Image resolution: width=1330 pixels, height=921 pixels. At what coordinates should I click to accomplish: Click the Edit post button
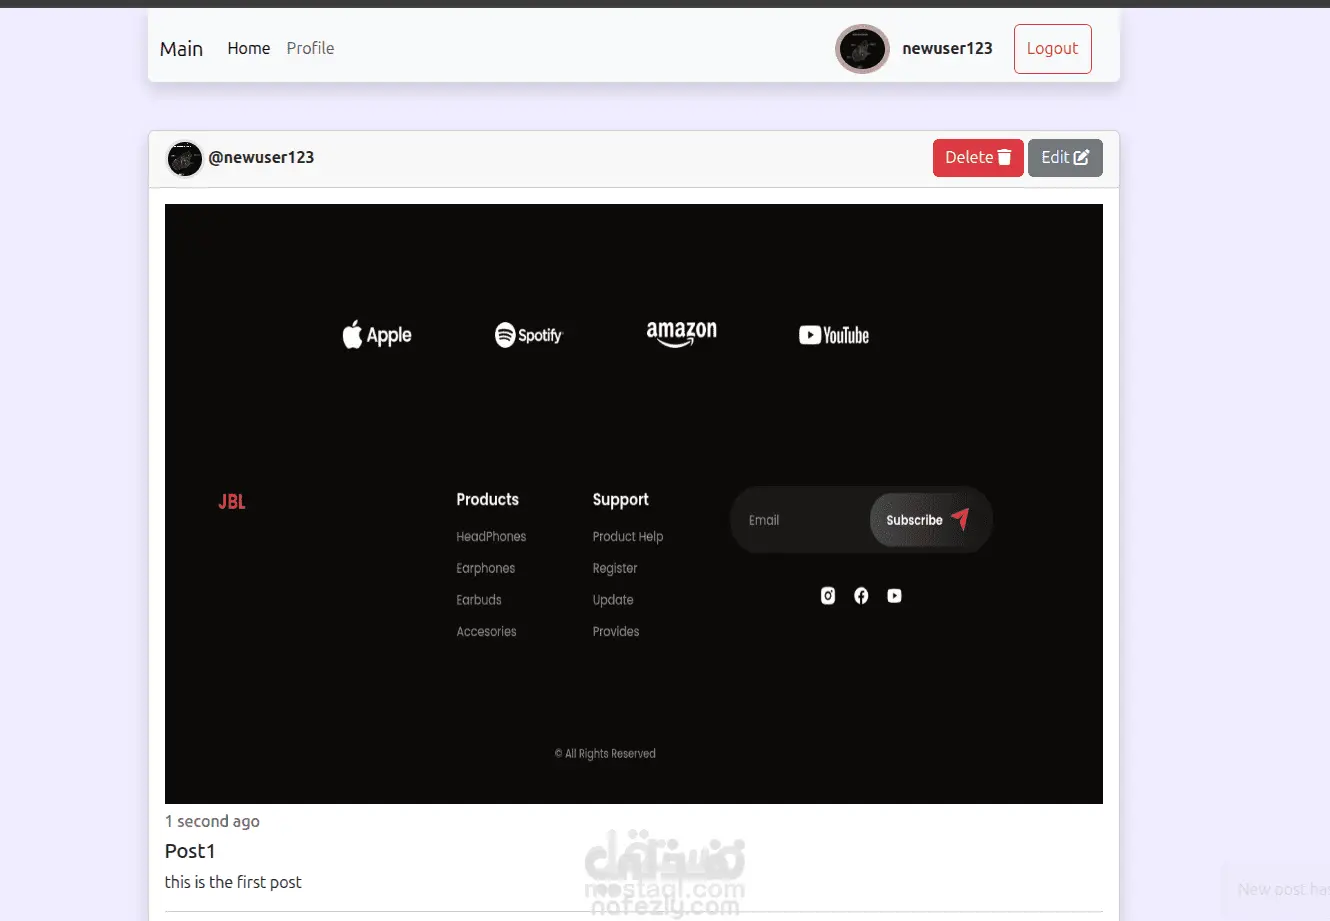(x=1065, y=158)
